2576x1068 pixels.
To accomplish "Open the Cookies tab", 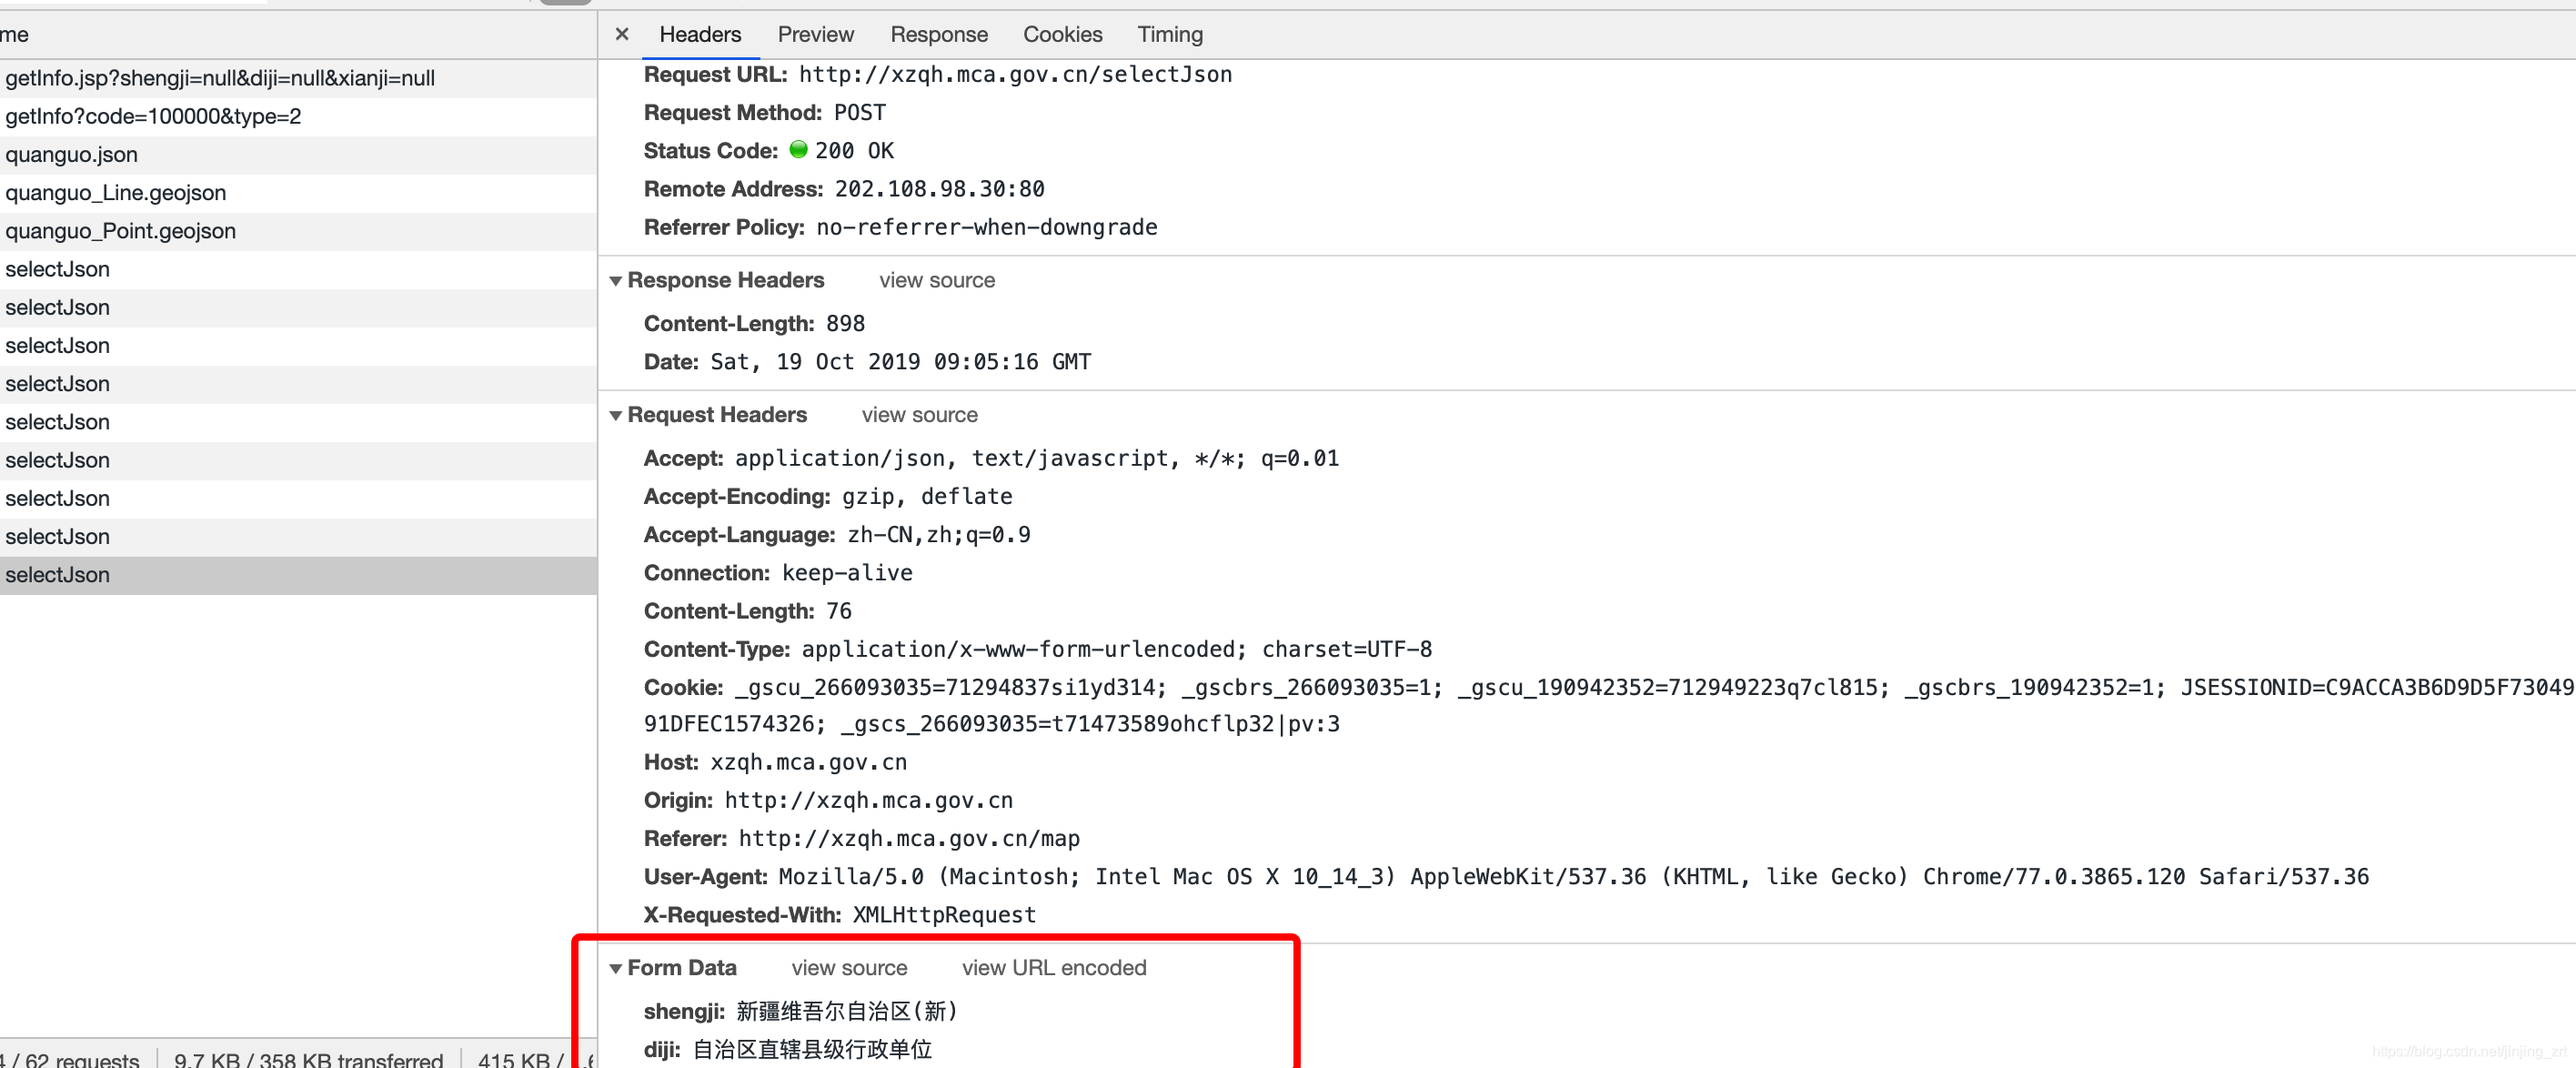I will [x=1062, y=34].
